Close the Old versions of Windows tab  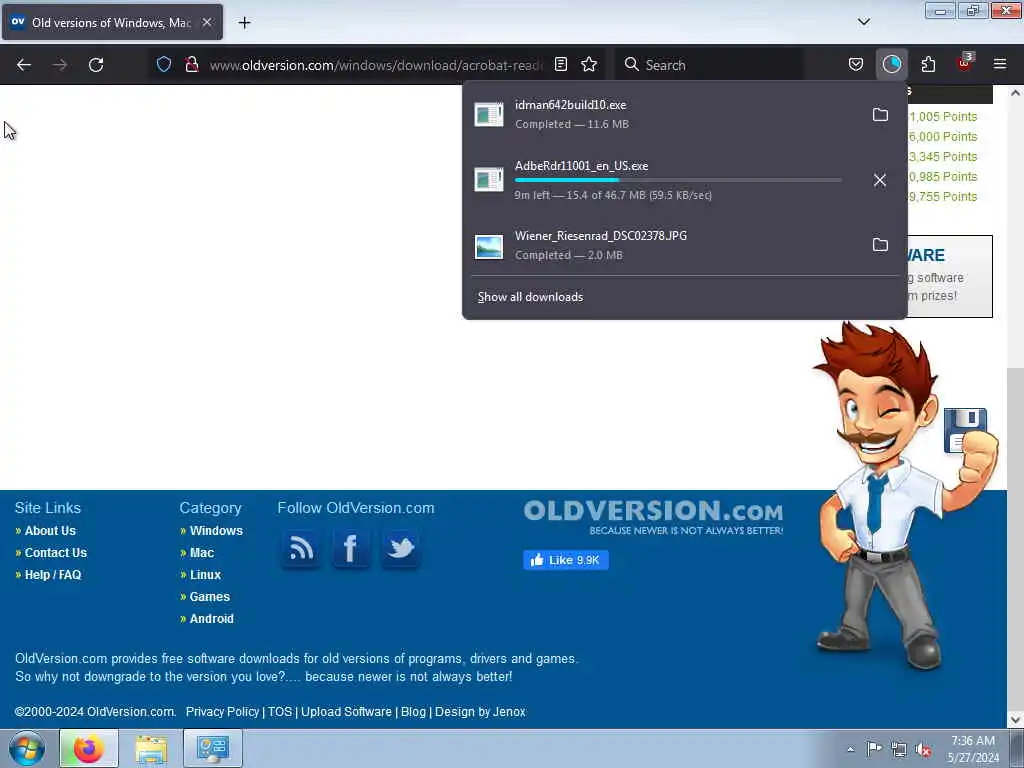tap(206, 22)
